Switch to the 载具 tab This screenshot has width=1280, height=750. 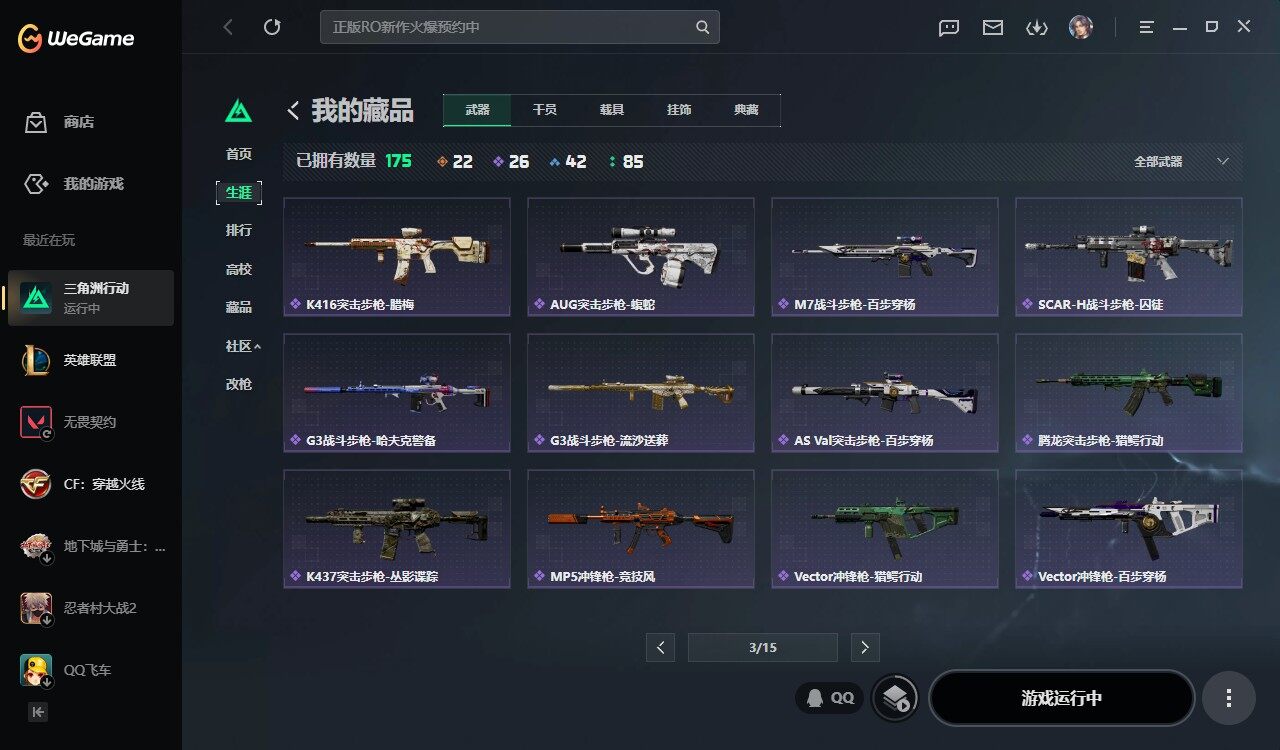tap(612, 110)
